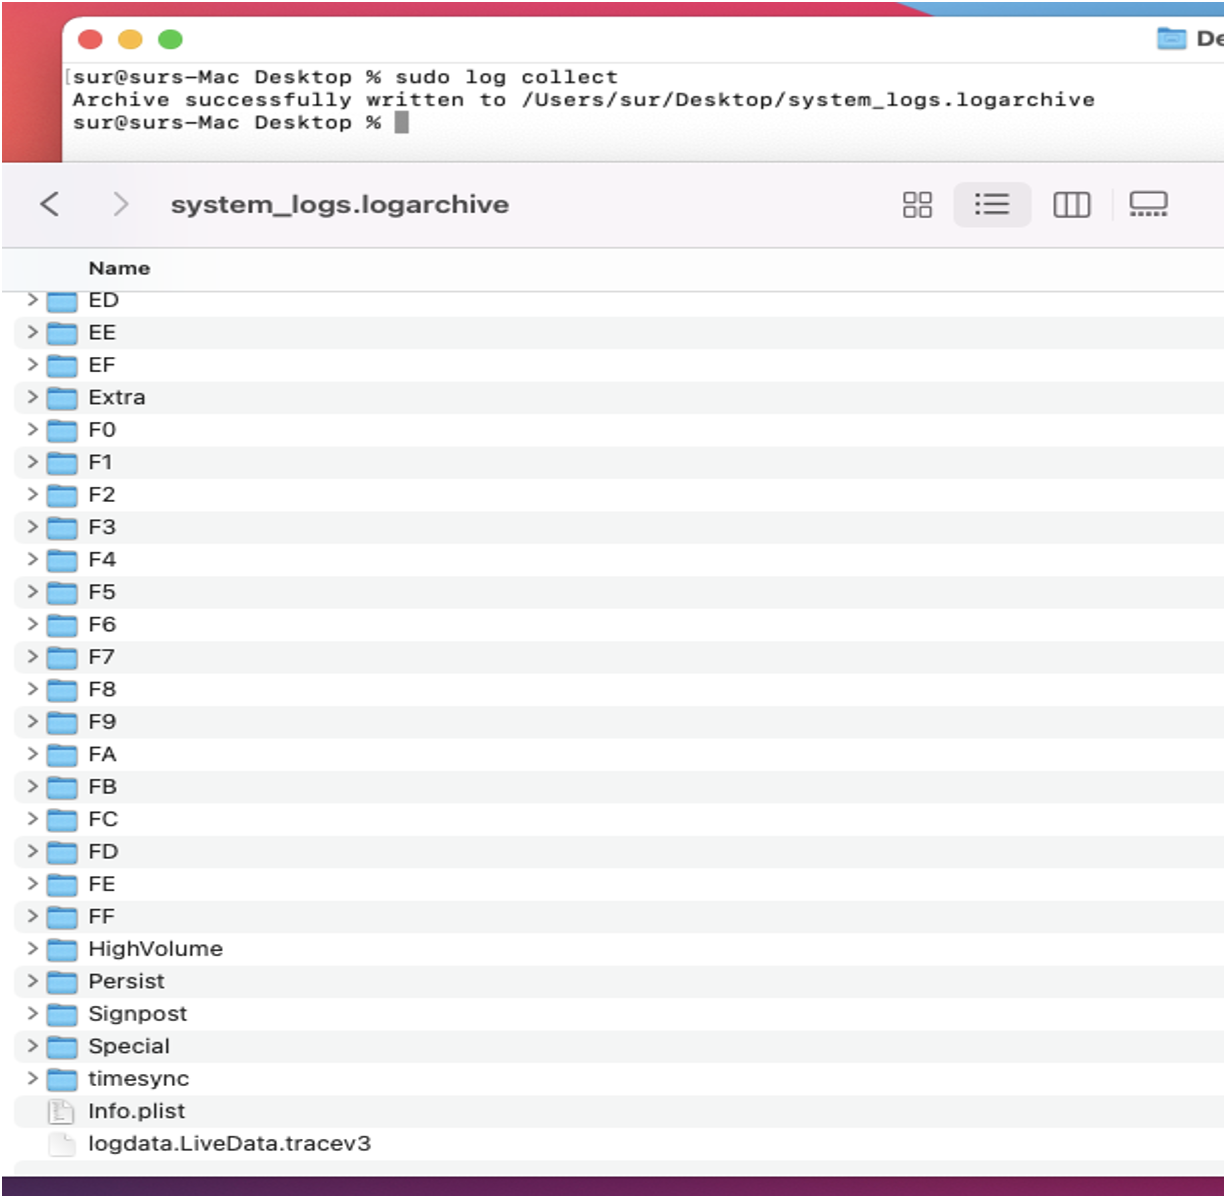Switch Finder to list view
The image size is (1226, 1198).
[992, 205]
